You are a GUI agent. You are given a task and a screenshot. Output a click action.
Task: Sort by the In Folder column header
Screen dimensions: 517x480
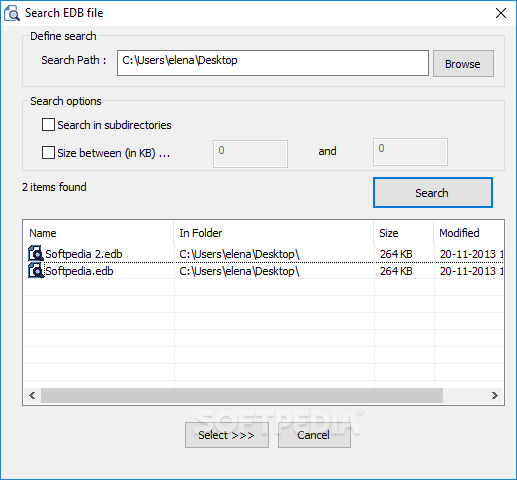point(274,233)
